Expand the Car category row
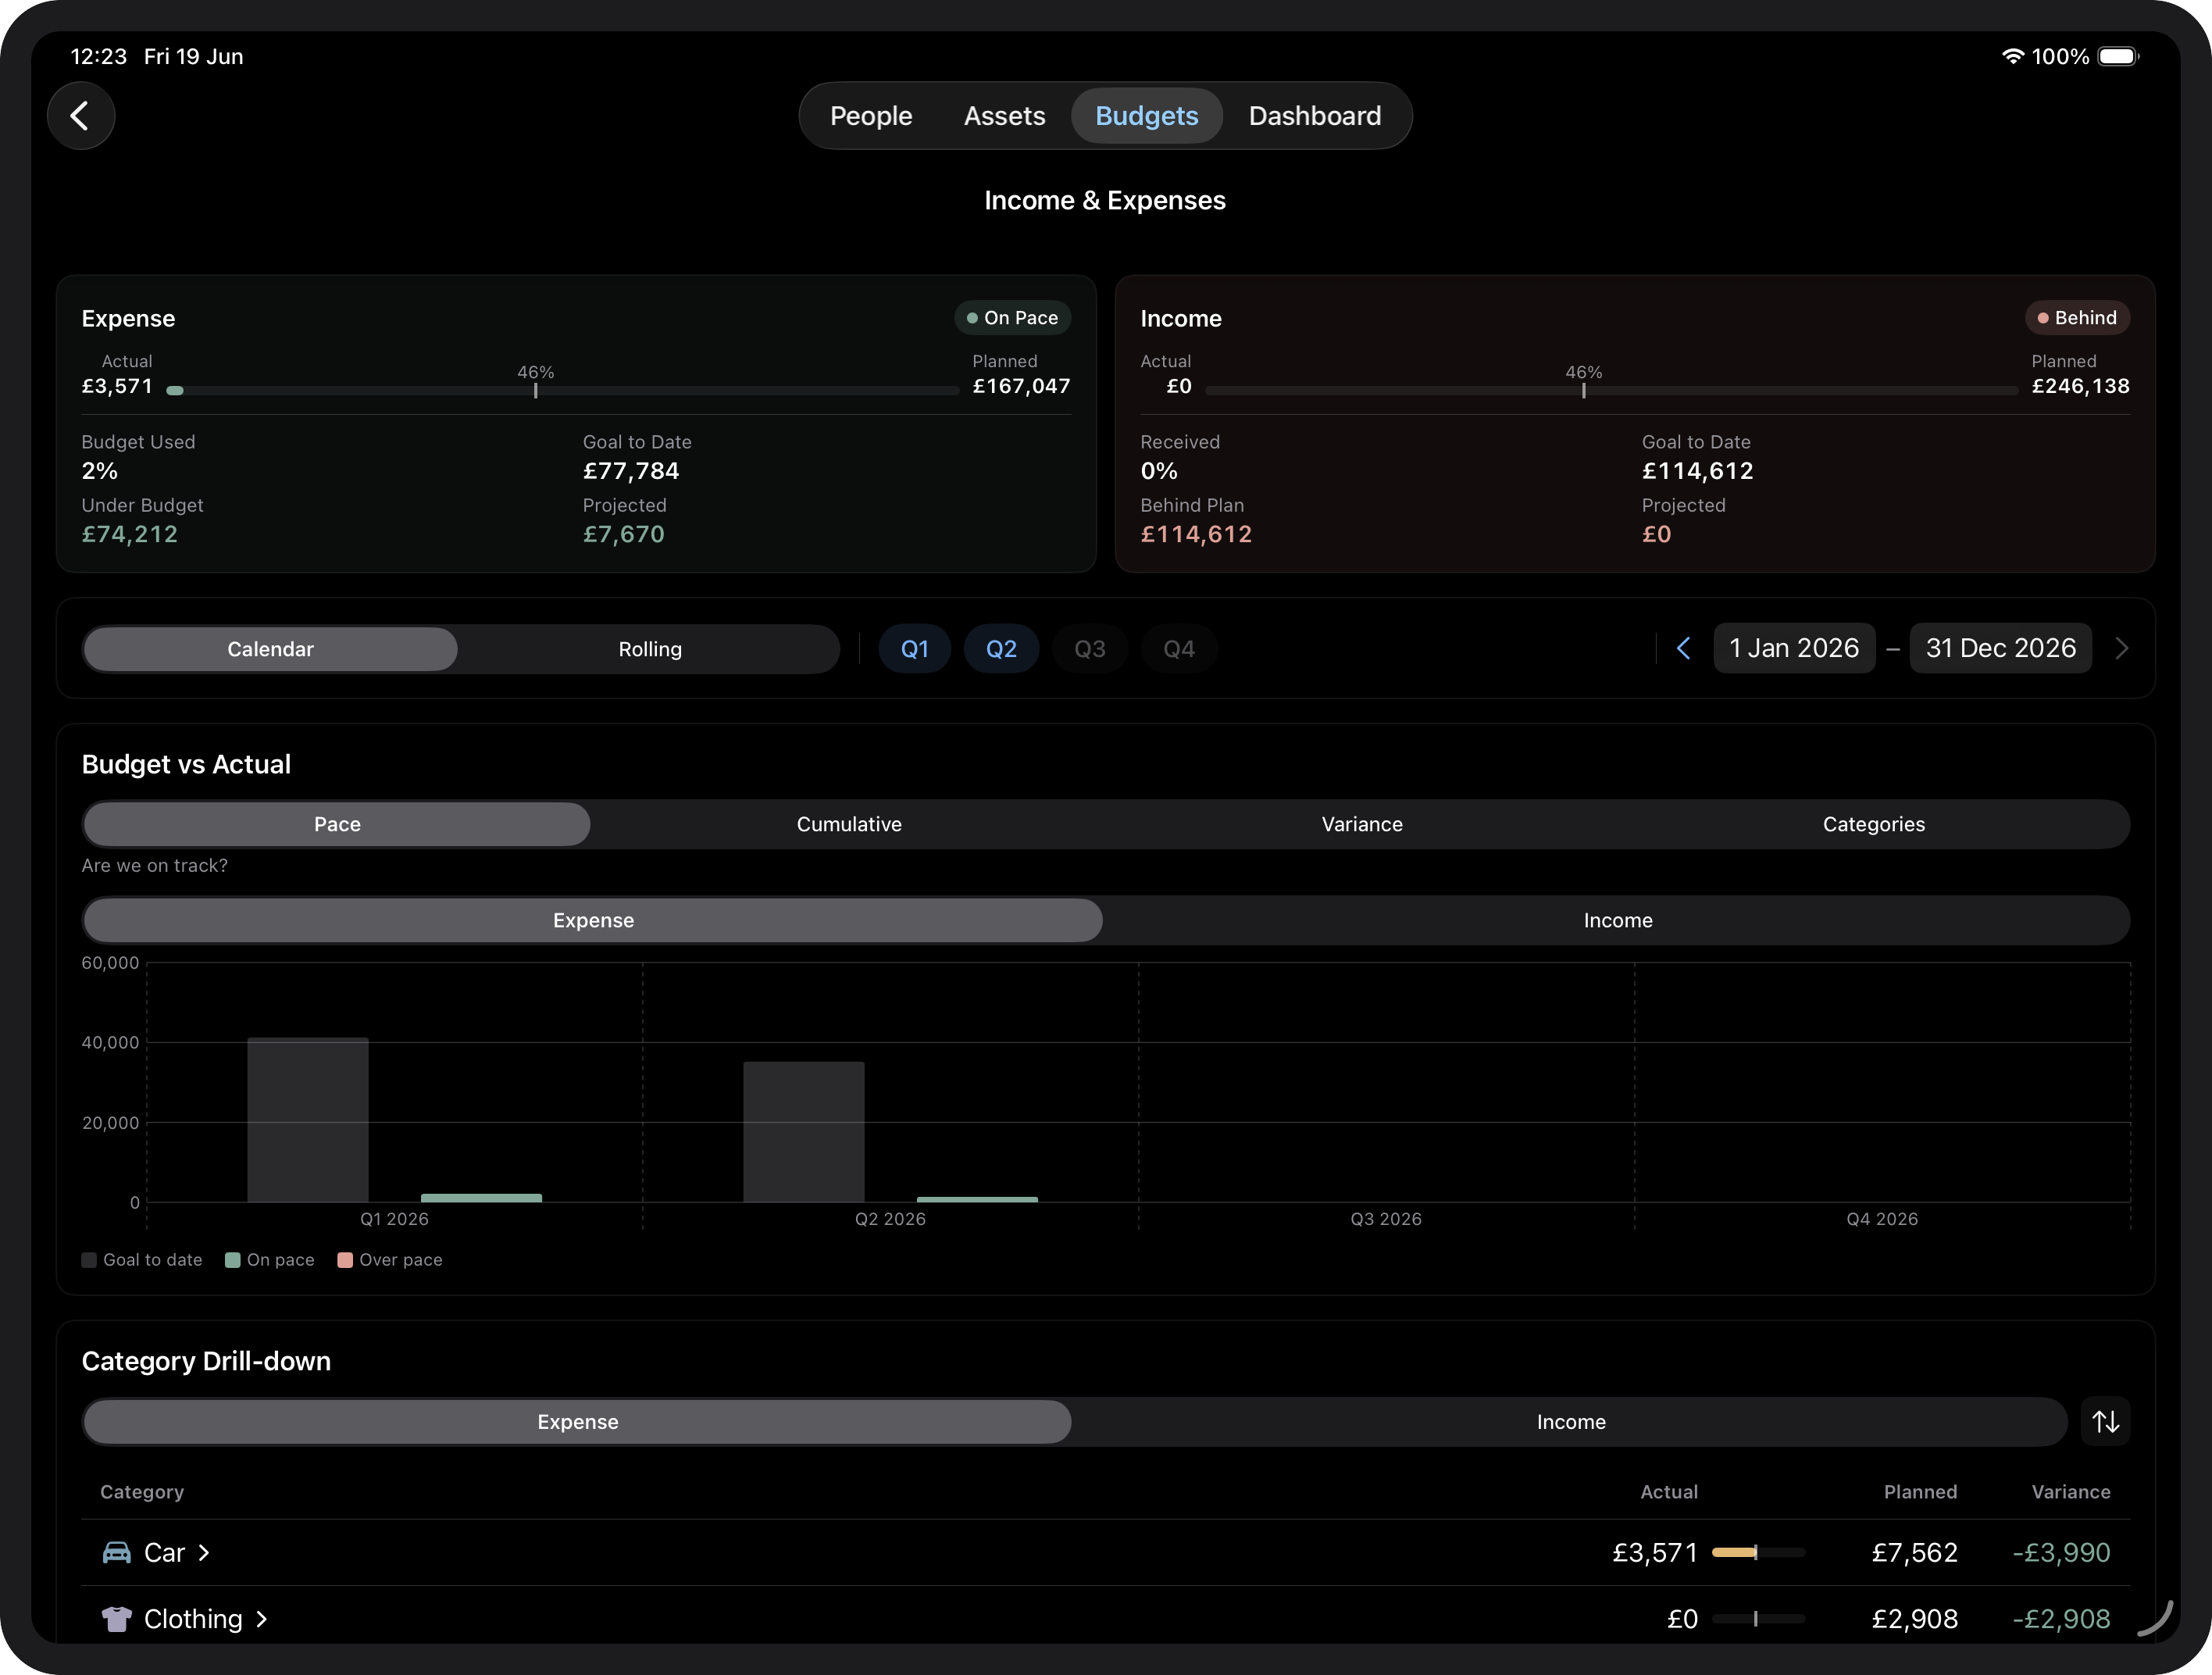 [1106, 1552]
